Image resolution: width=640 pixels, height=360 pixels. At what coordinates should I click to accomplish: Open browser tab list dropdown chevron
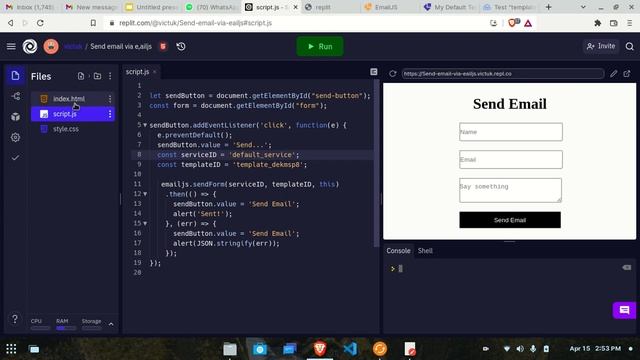pos(583,7)
